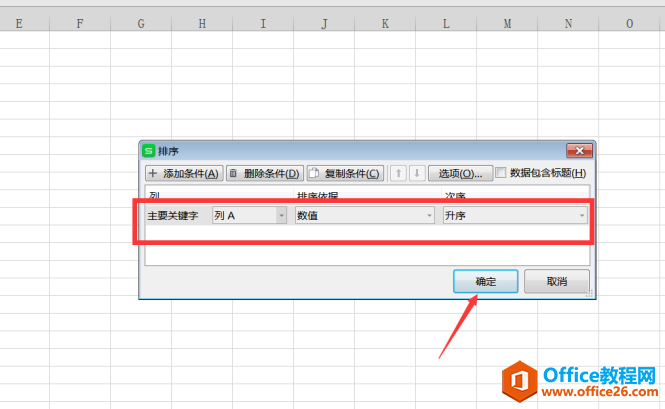Cancel with the 取消 button
665x409 pixels.
coord(557,281)
